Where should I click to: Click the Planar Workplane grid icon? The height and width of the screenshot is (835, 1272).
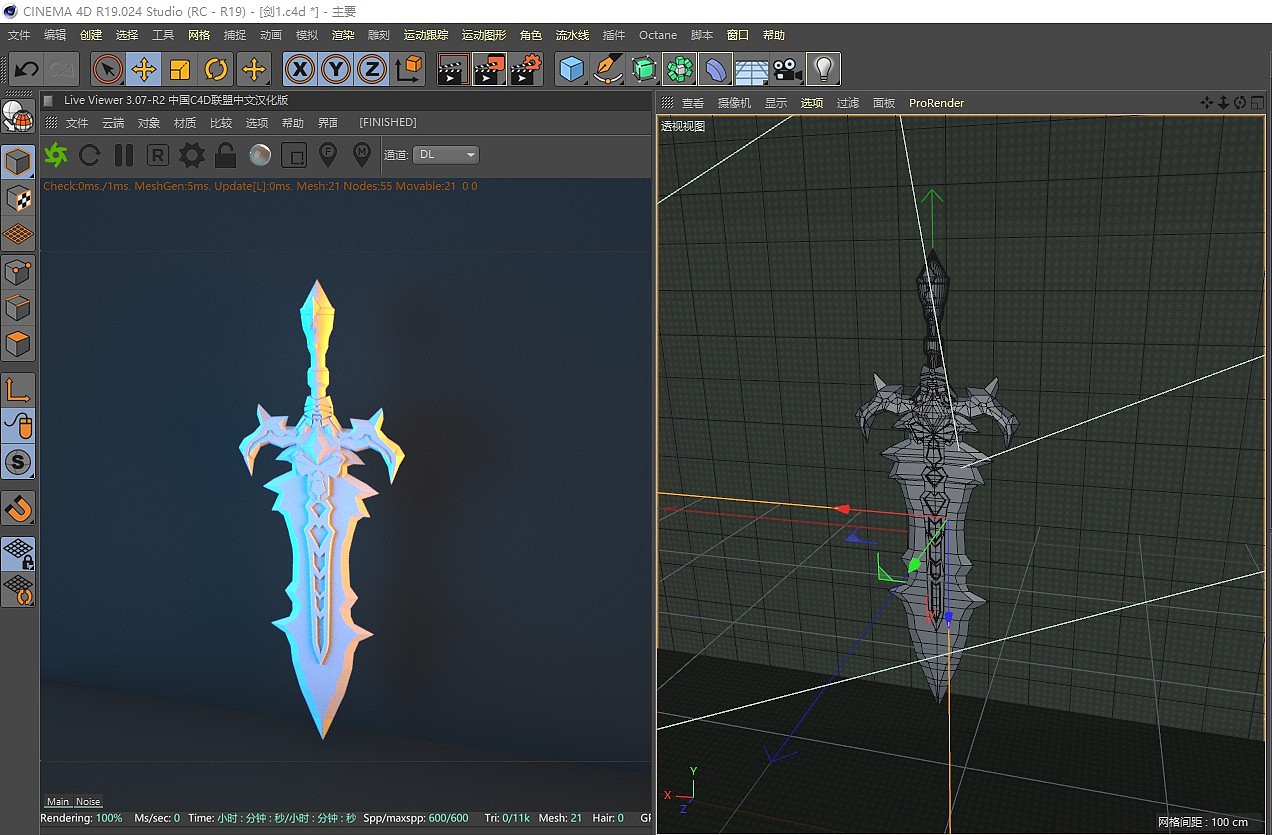coord(19,589)
